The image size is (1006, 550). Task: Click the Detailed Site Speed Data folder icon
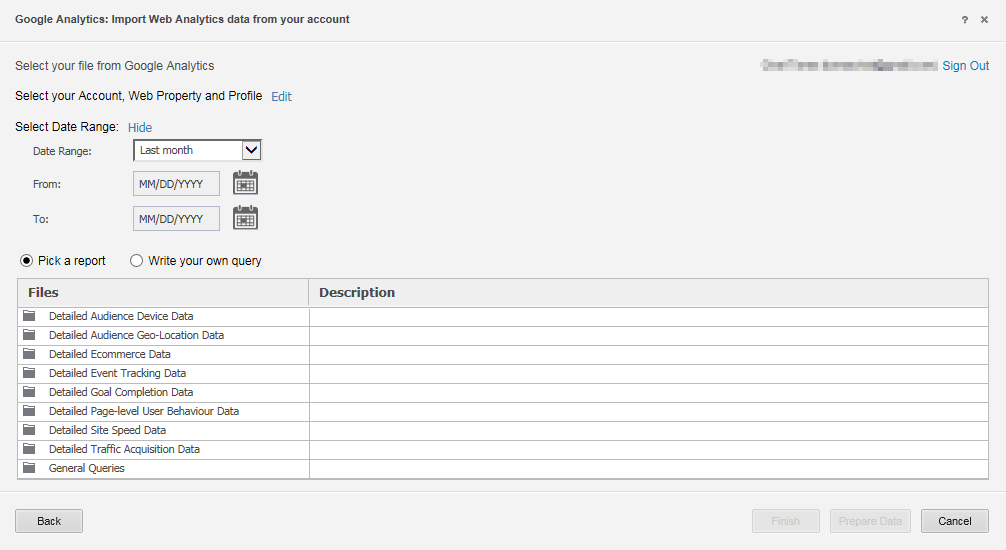(x=29, y=430)
